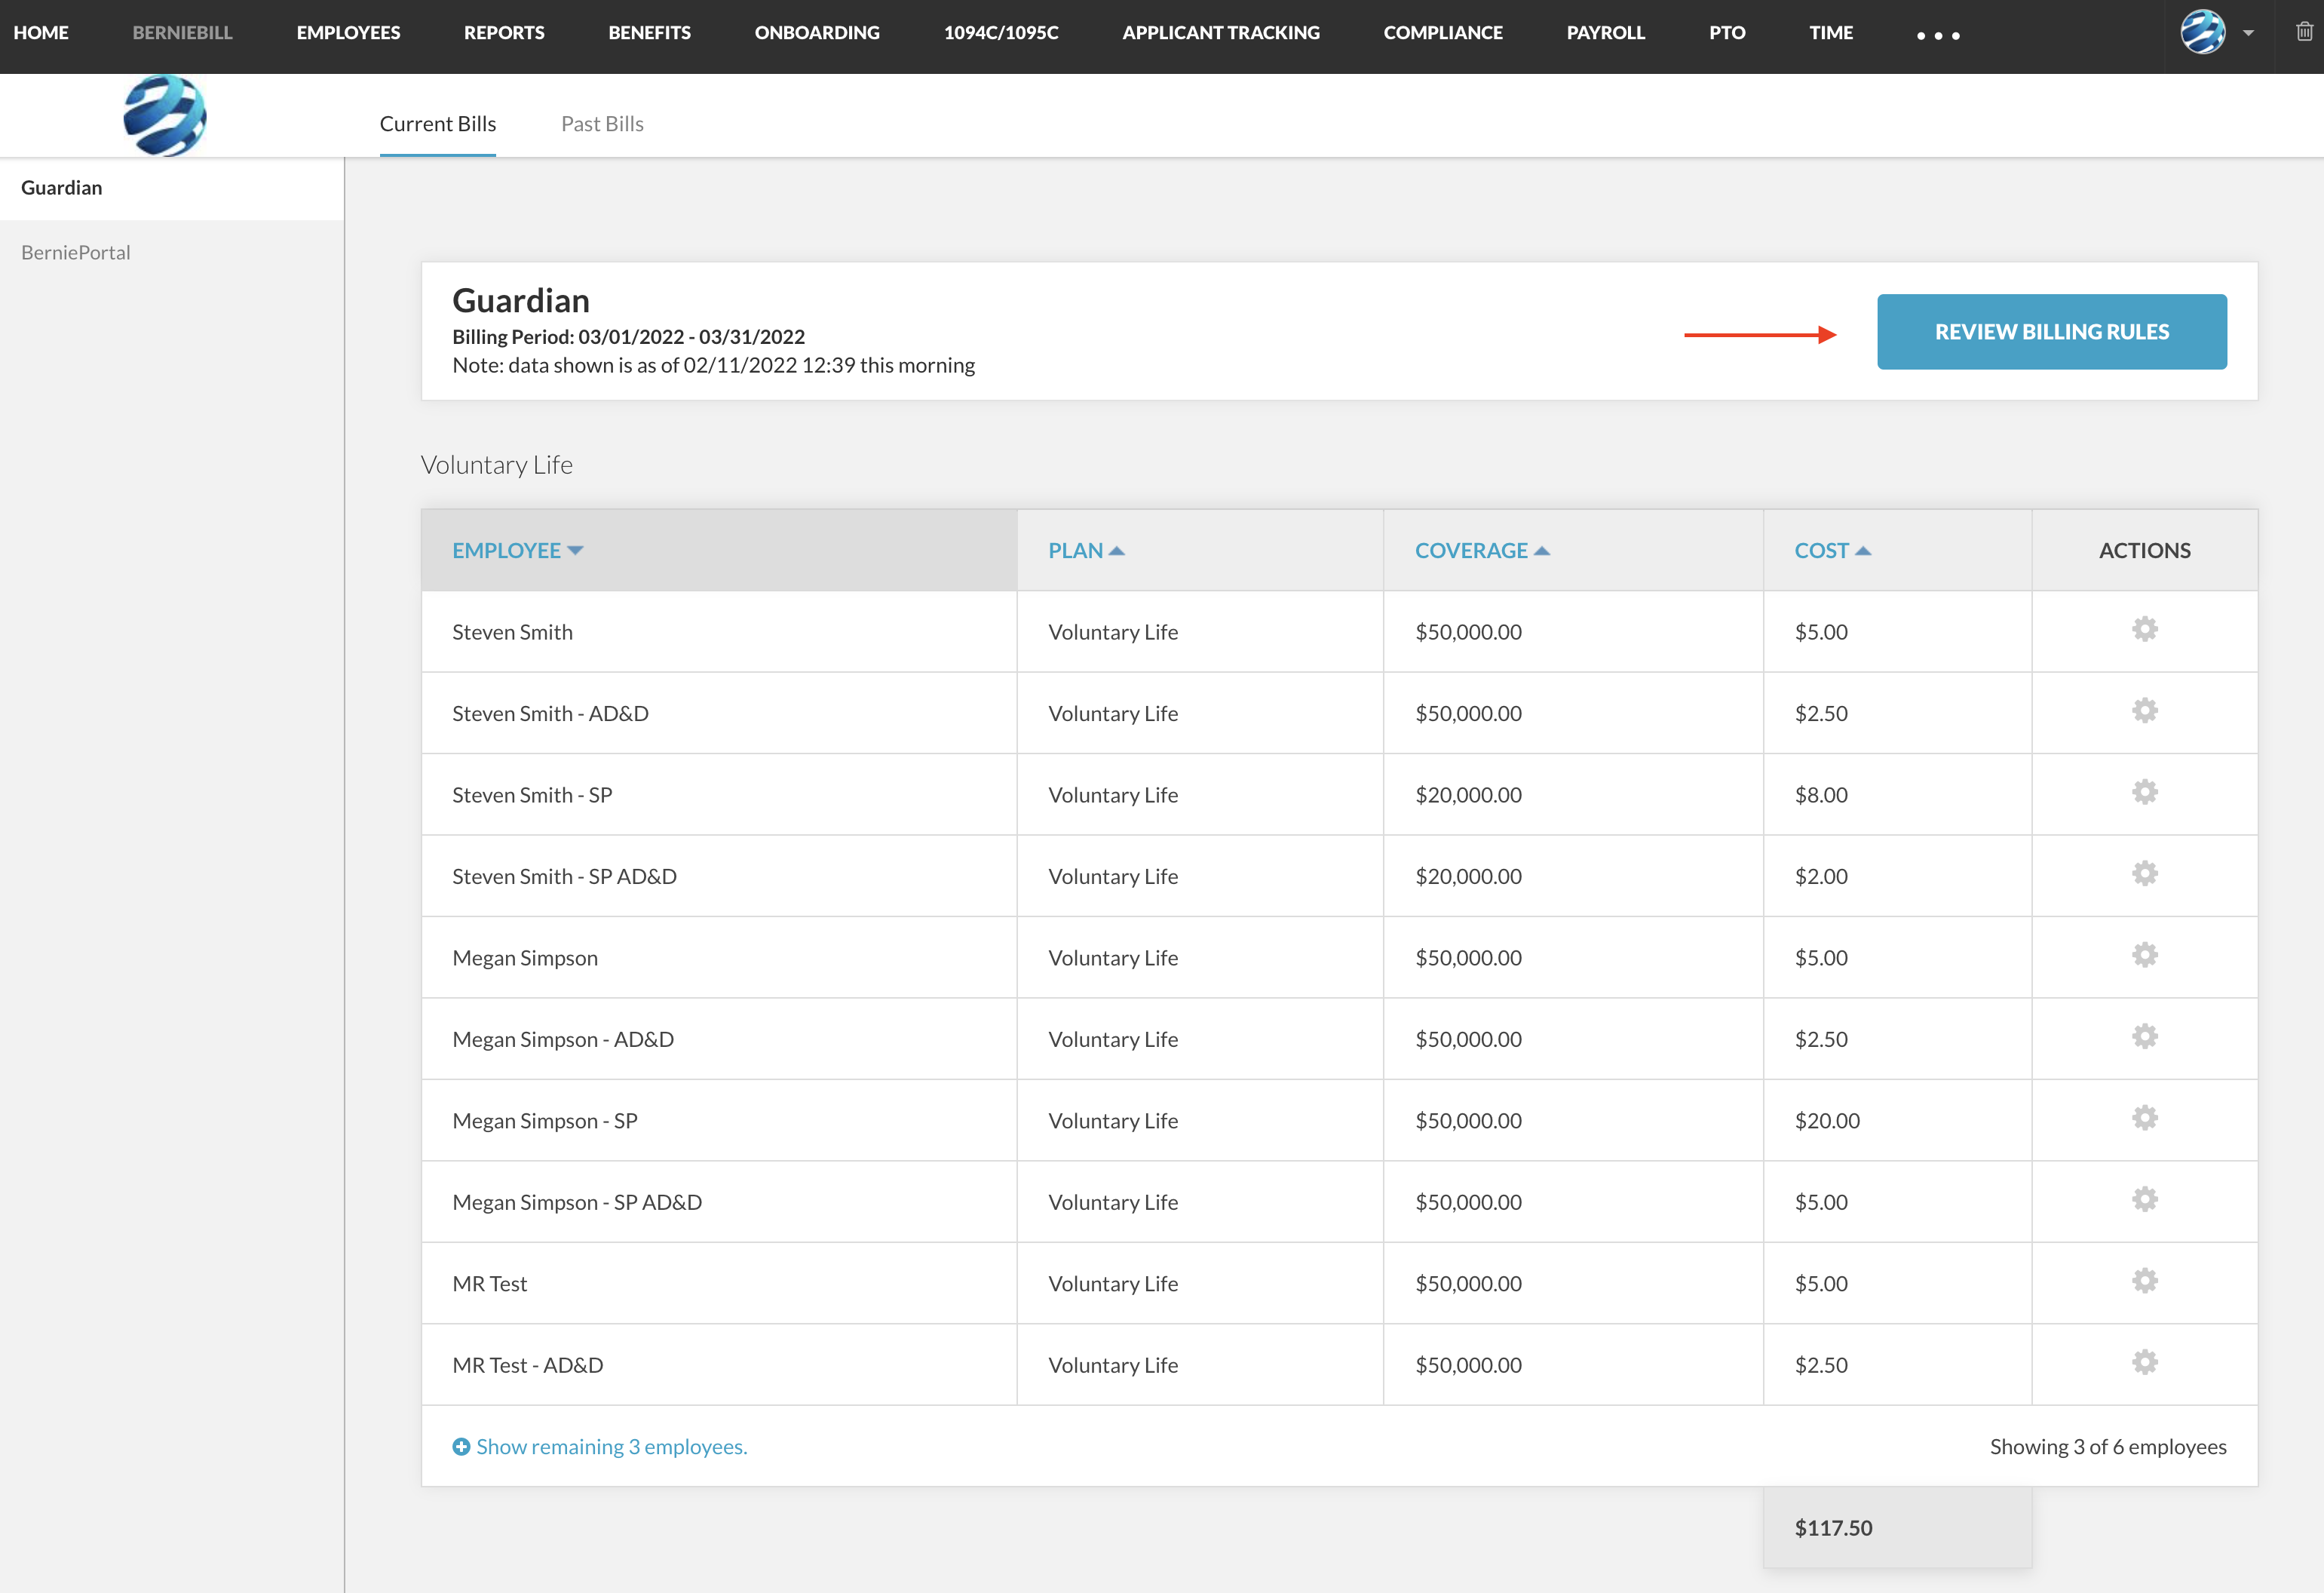Screen dimensions: 2324x1593
Task: Sort table by Coverage column
Action: pyautogui.click(x=1482, y=550)
